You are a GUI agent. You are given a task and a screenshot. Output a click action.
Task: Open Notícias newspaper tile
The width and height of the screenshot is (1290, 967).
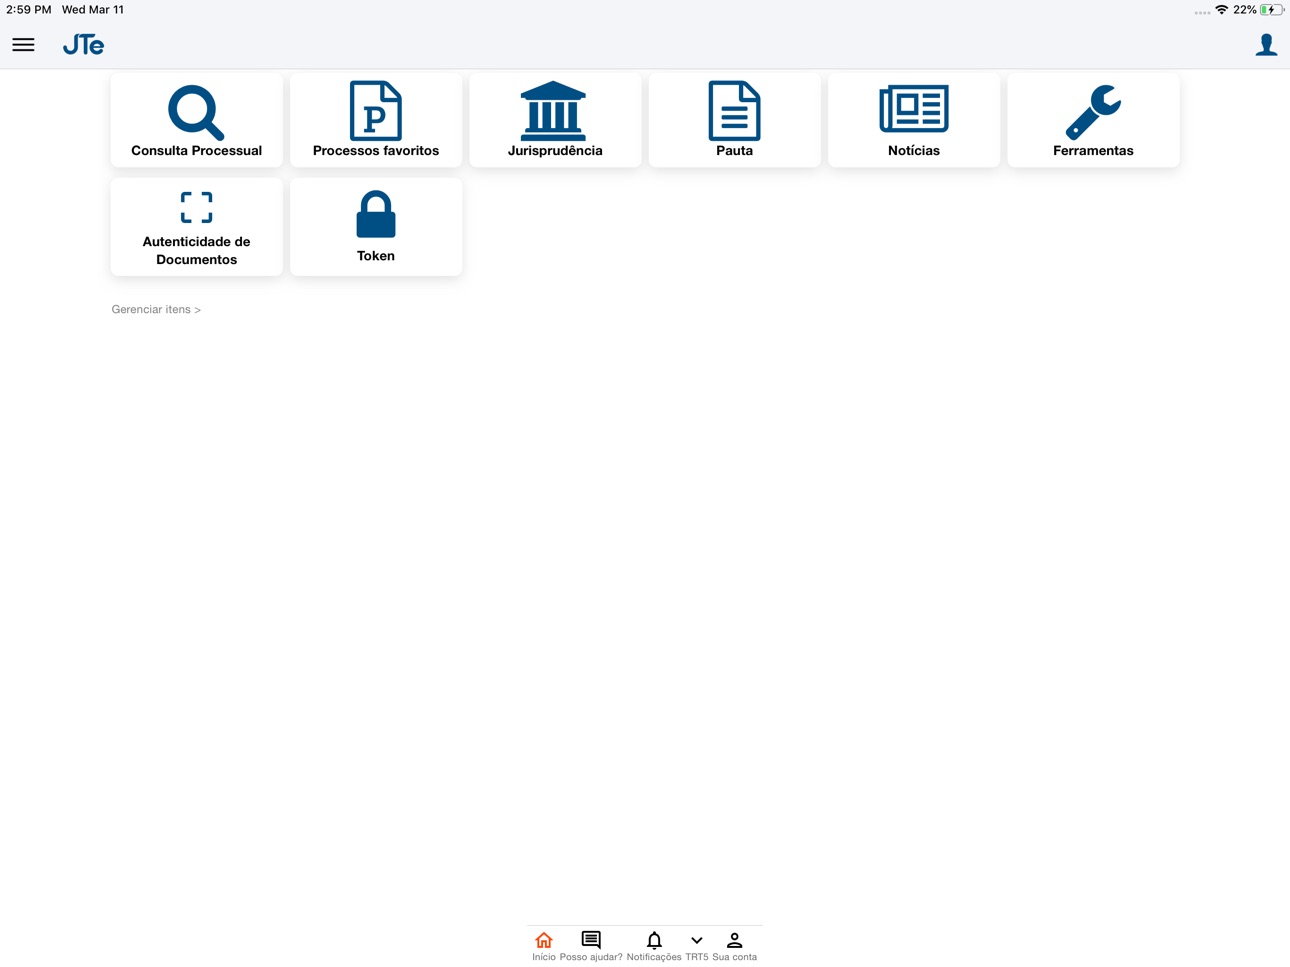914,120
